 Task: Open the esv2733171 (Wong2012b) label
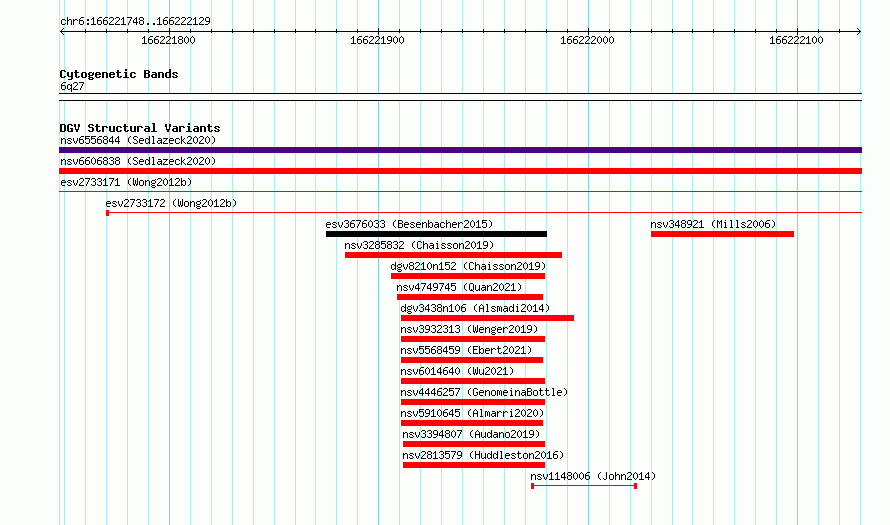tap(126, 182)
